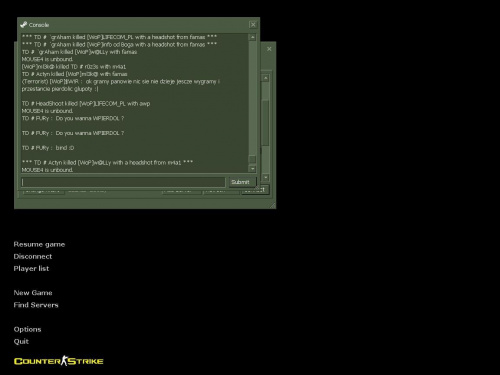
Task: Click the console log scroll-down arrow
Action: pos(252,169)
